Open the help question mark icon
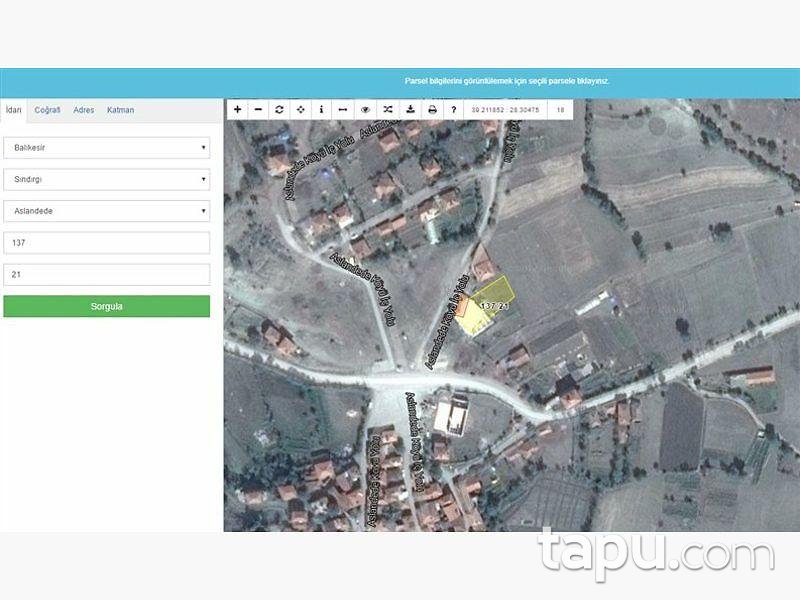 tap(453, 110)
